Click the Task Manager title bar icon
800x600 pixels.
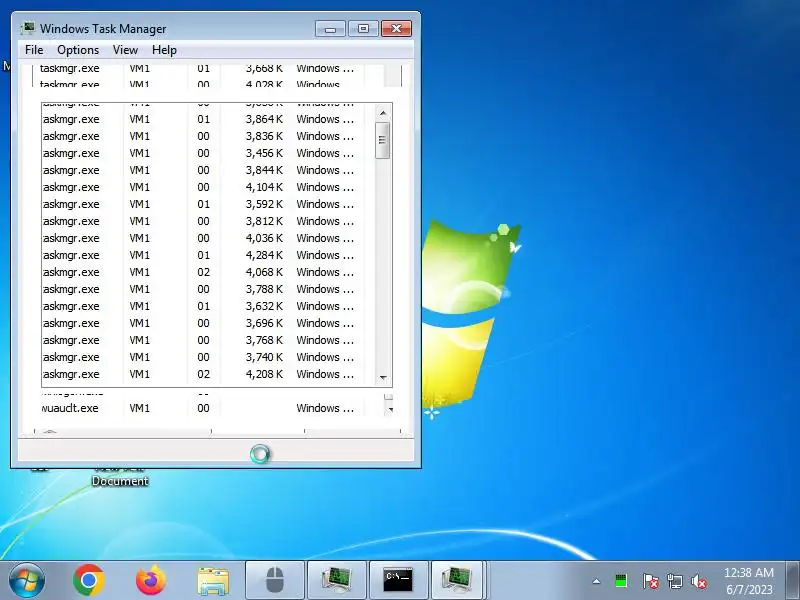(x=28, y=28)
